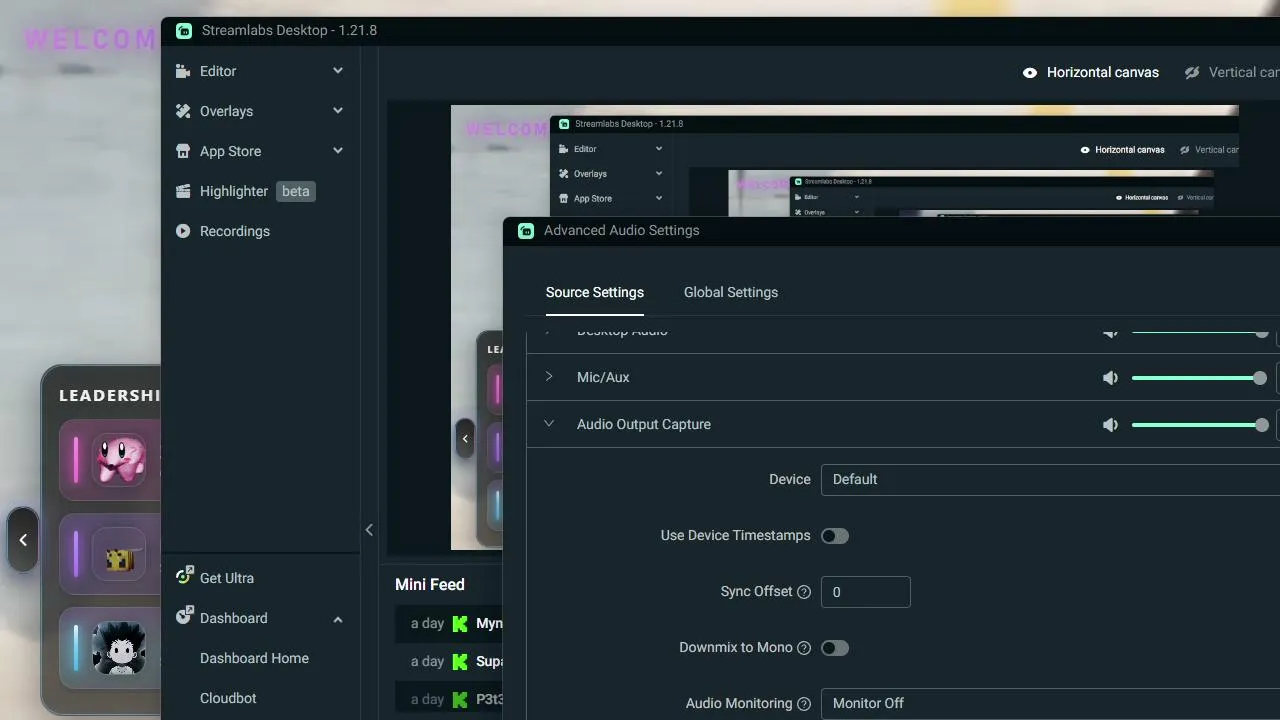Adjust the Audio Output Capture volume slider
Screen dimensions: 1280x720
coord(1200,425)
